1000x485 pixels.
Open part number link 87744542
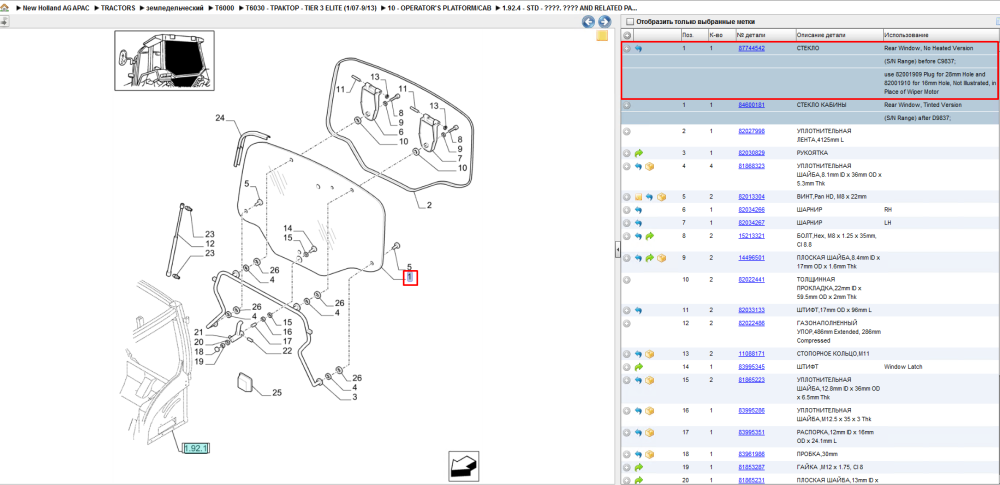[751, 48]
